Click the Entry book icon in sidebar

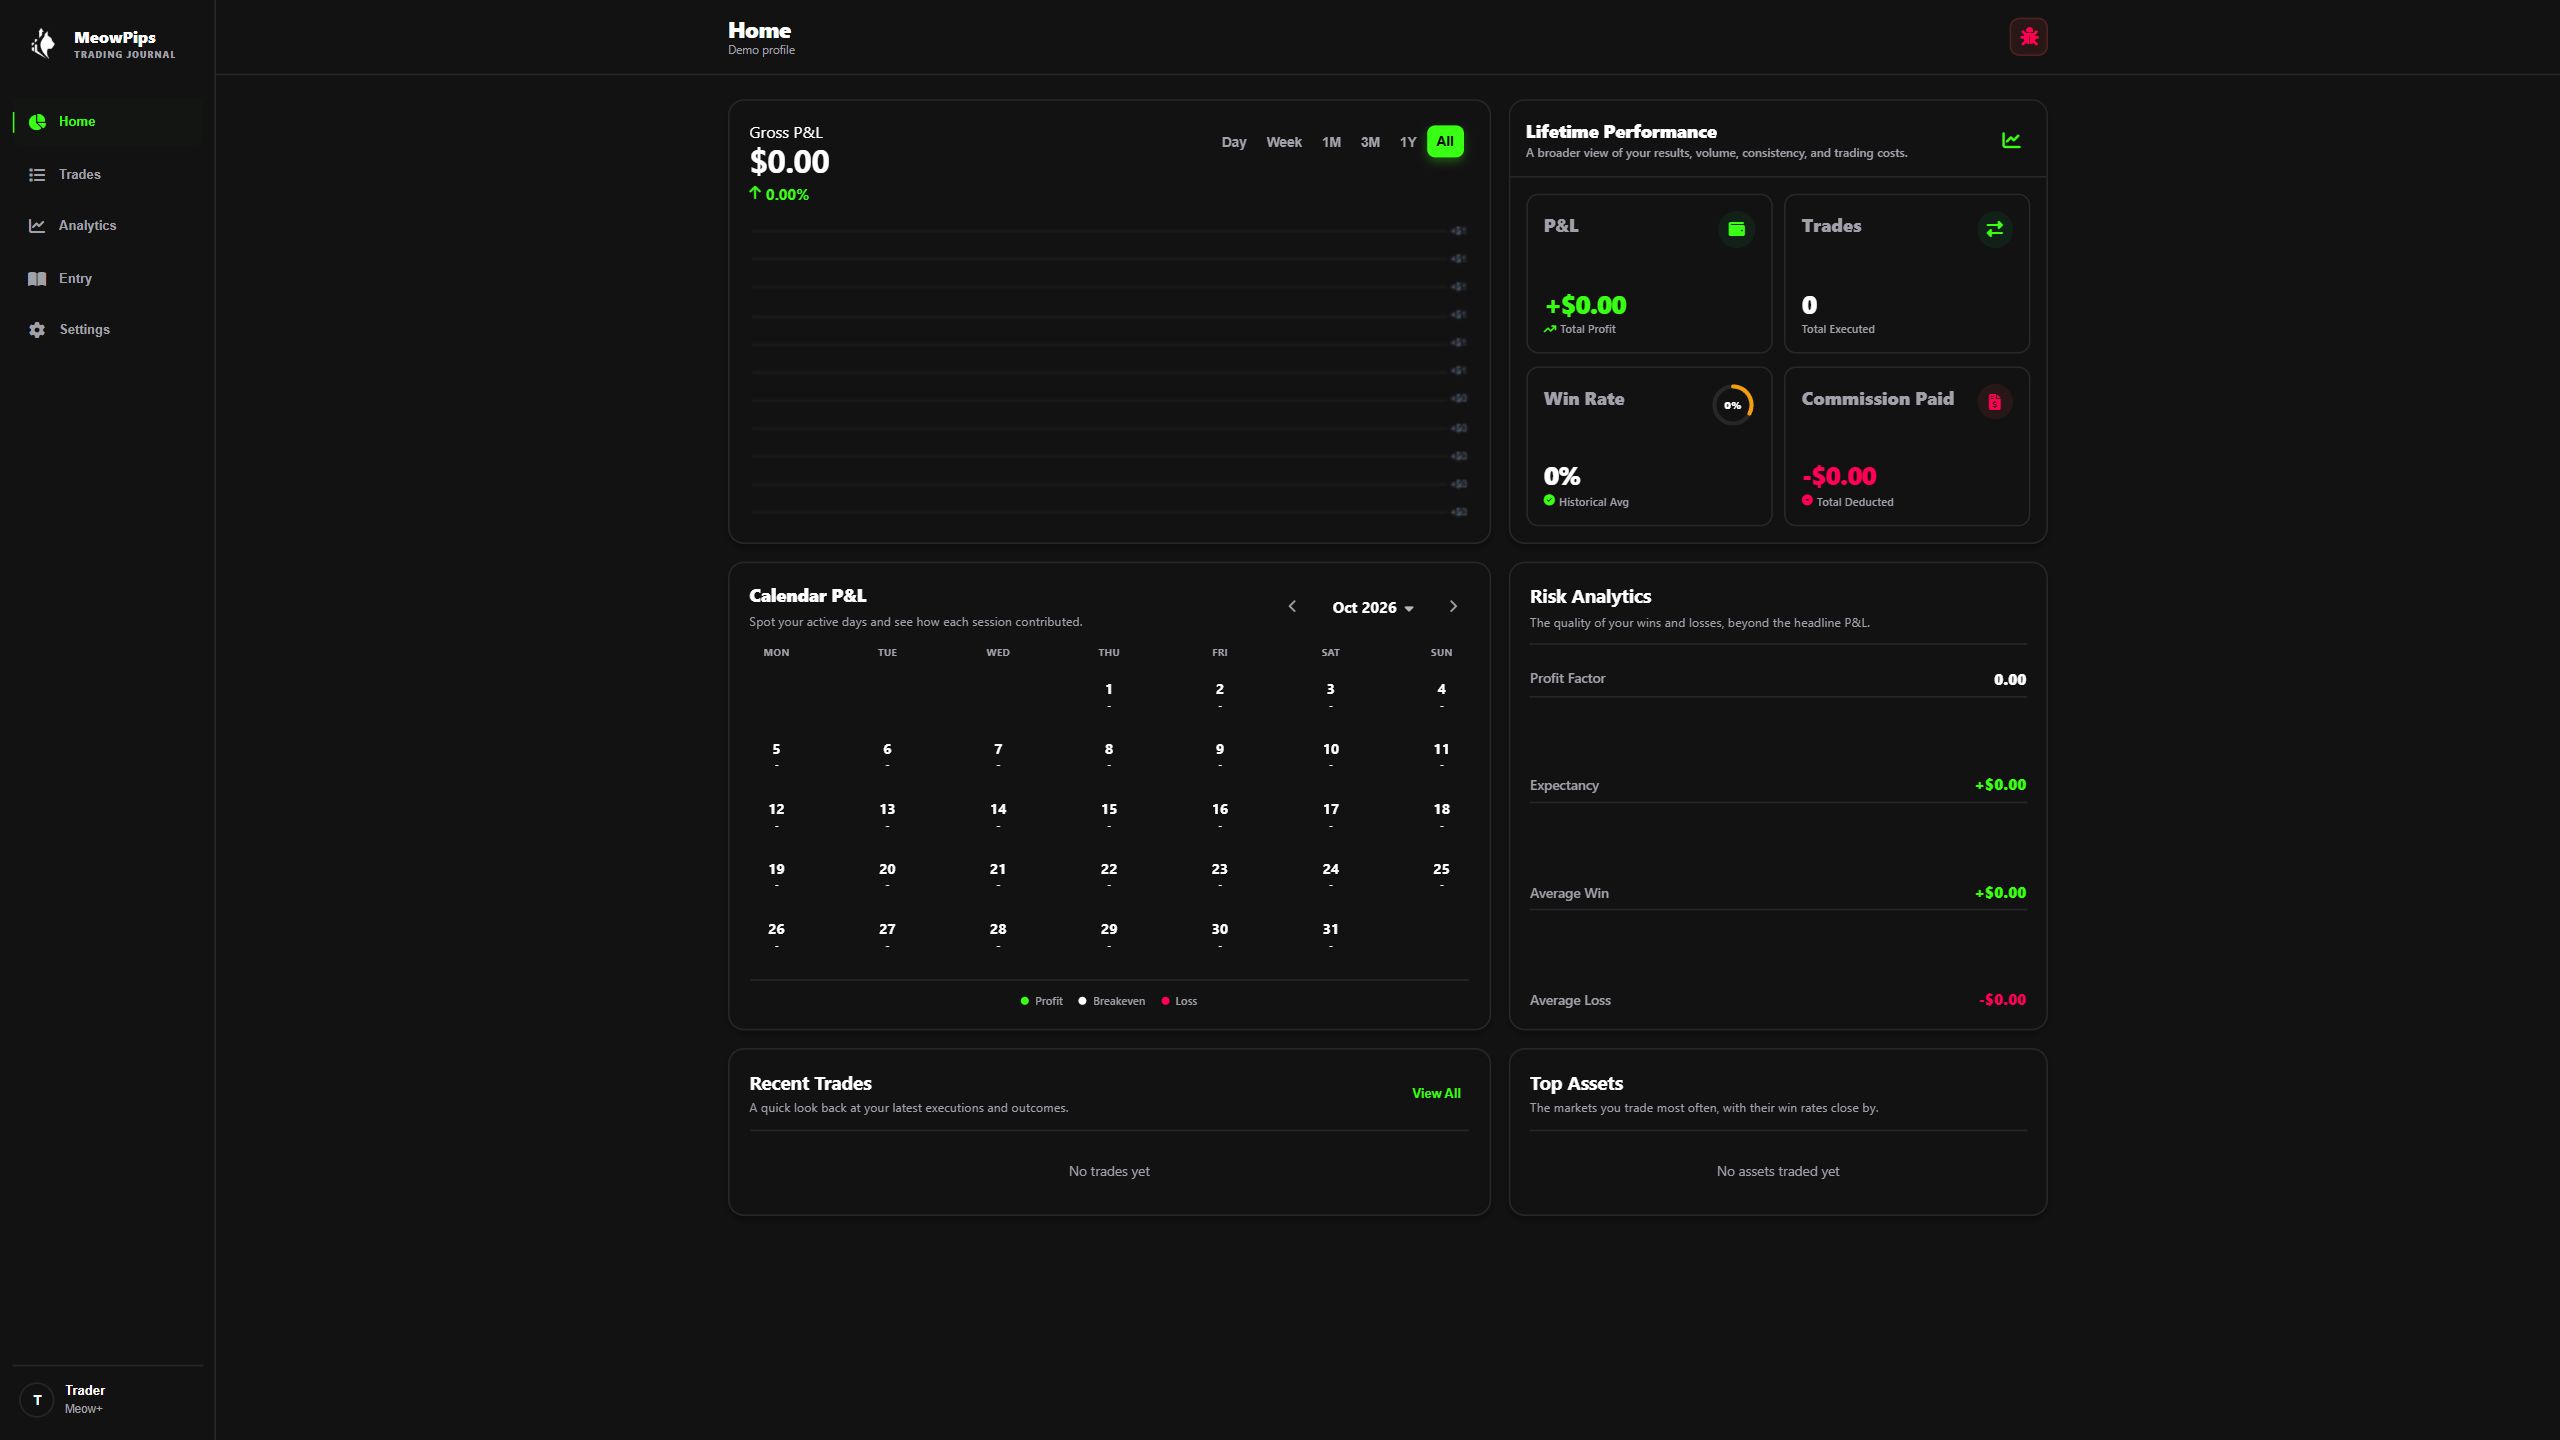(x=37, y=279)
